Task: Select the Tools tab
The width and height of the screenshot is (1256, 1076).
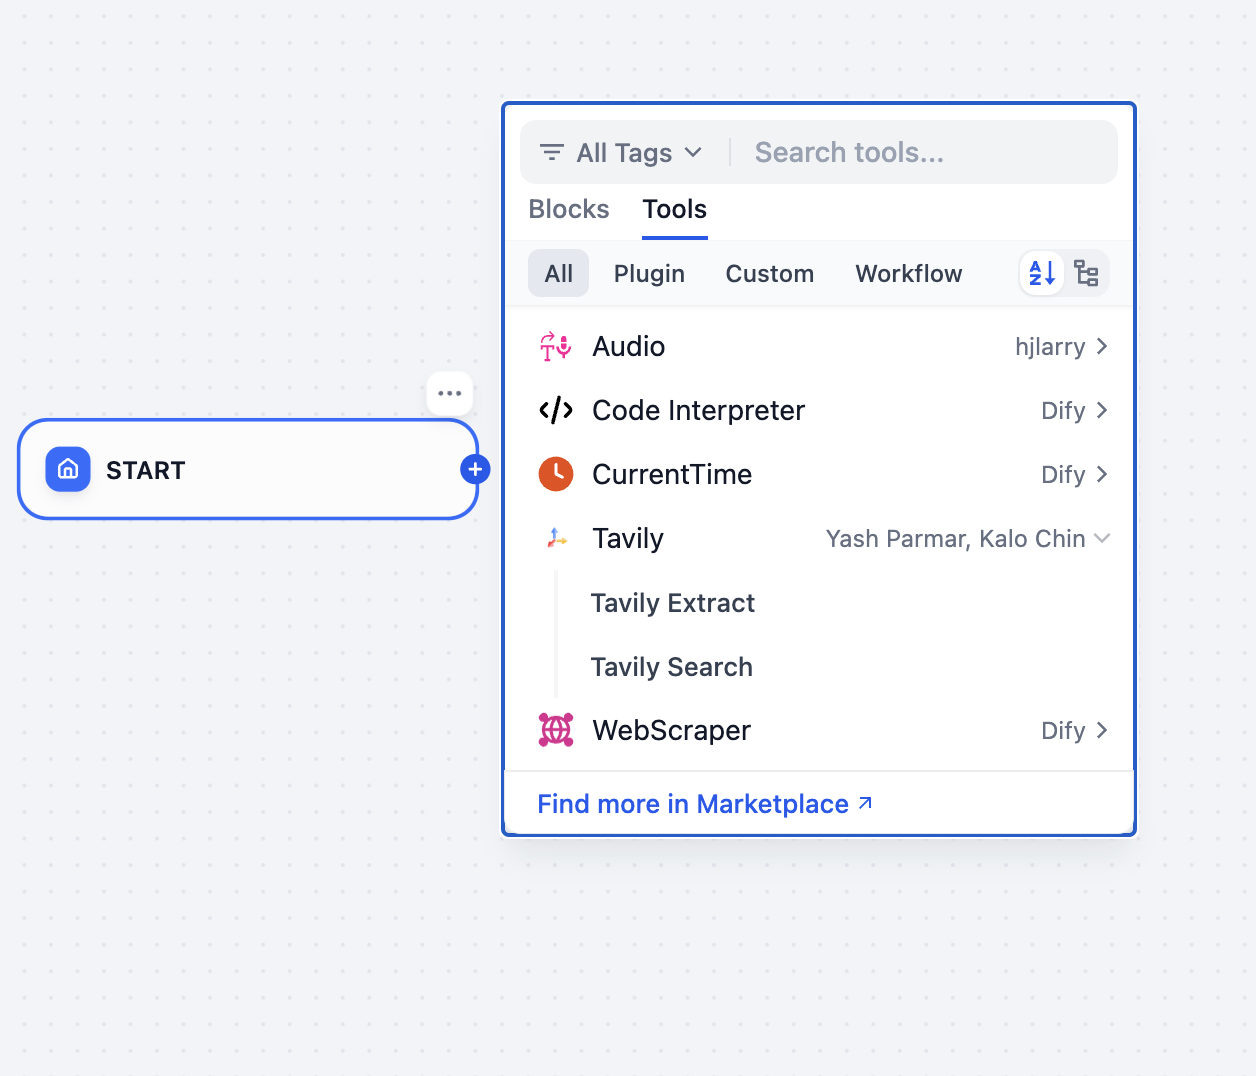Action: point(675,209)
